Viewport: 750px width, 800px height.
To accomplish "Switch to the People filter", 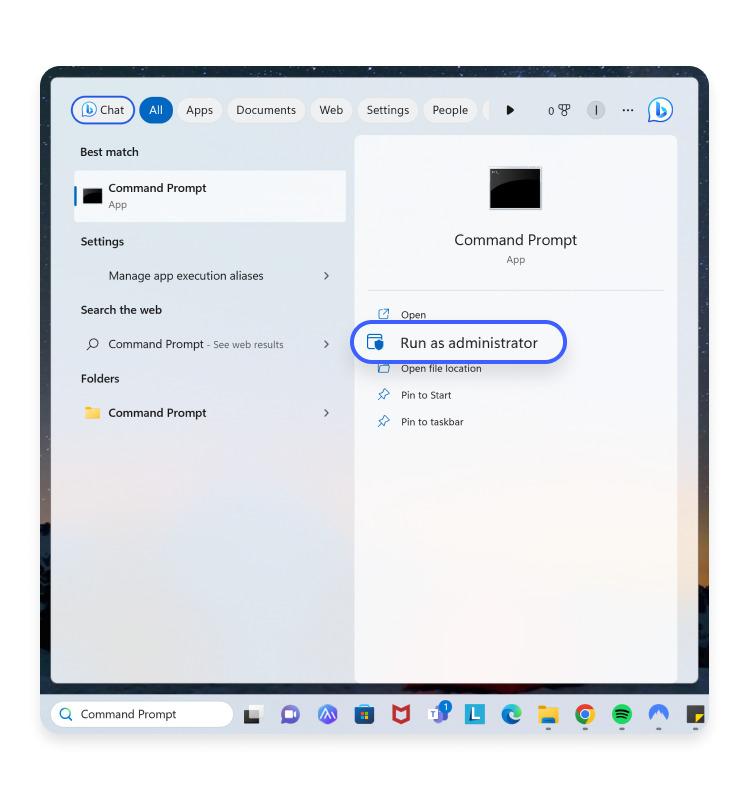I will [x=450, y=110].
